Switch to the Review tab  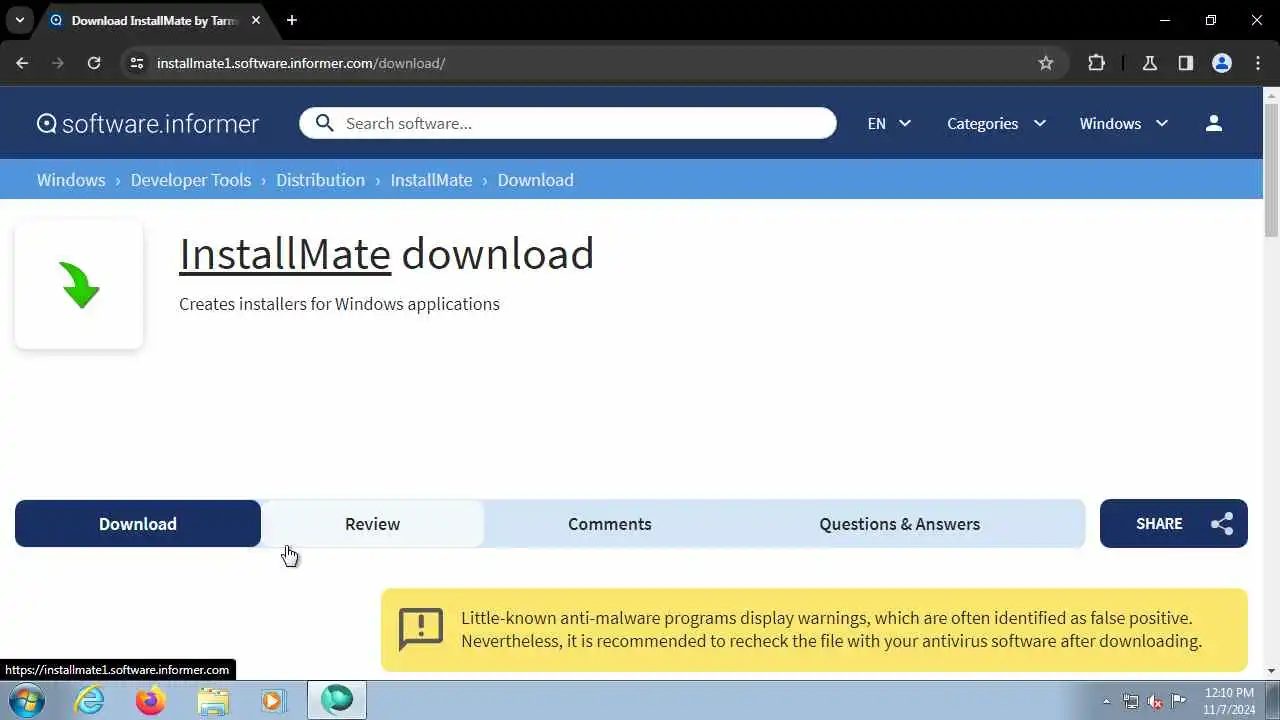(x=372, y=524)
